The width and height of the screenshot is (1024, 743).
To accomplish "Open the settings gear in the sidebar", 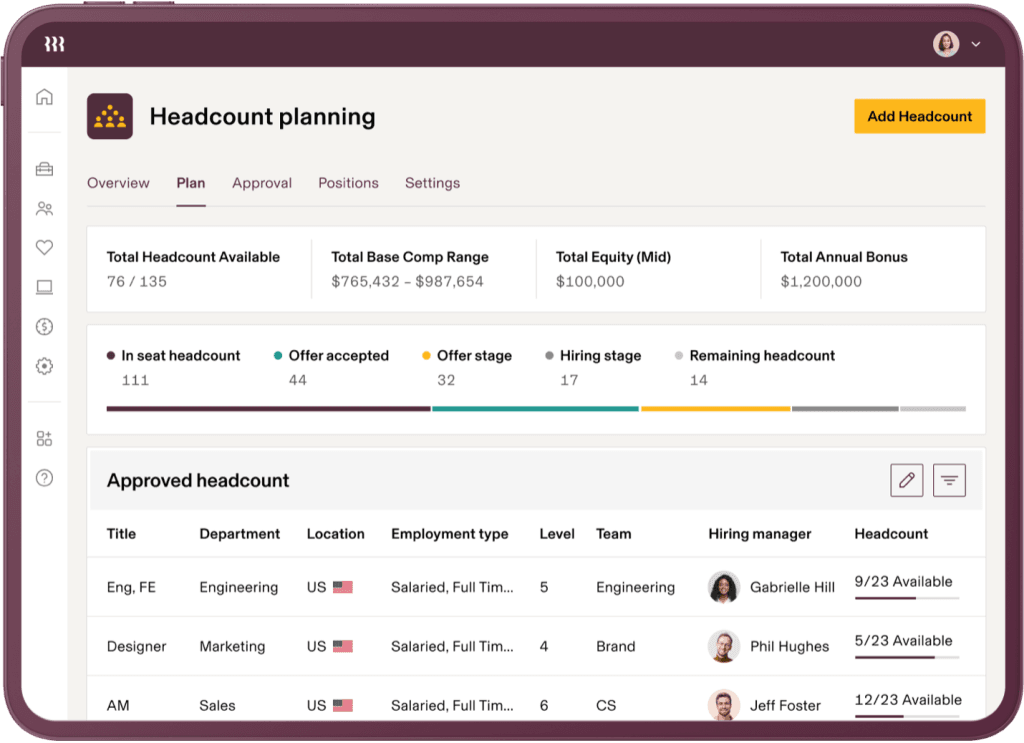I will coord(44,366).
